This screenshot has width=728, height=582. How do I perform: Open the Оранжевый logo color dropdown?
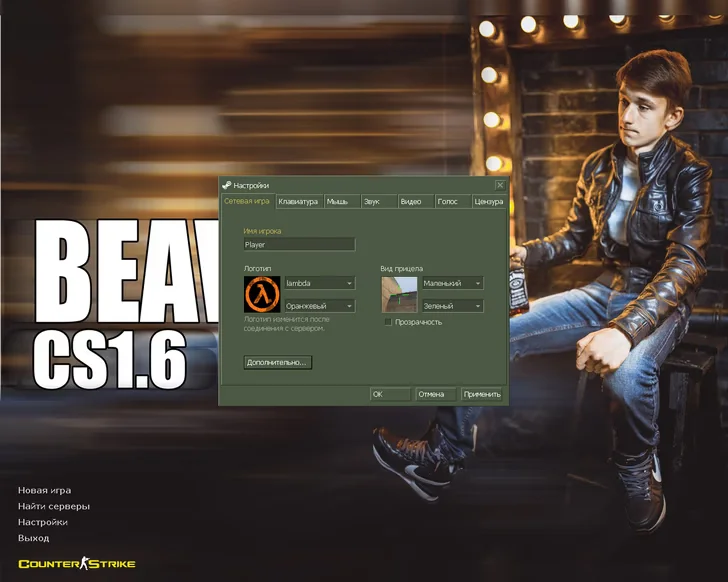coord(320,306)
